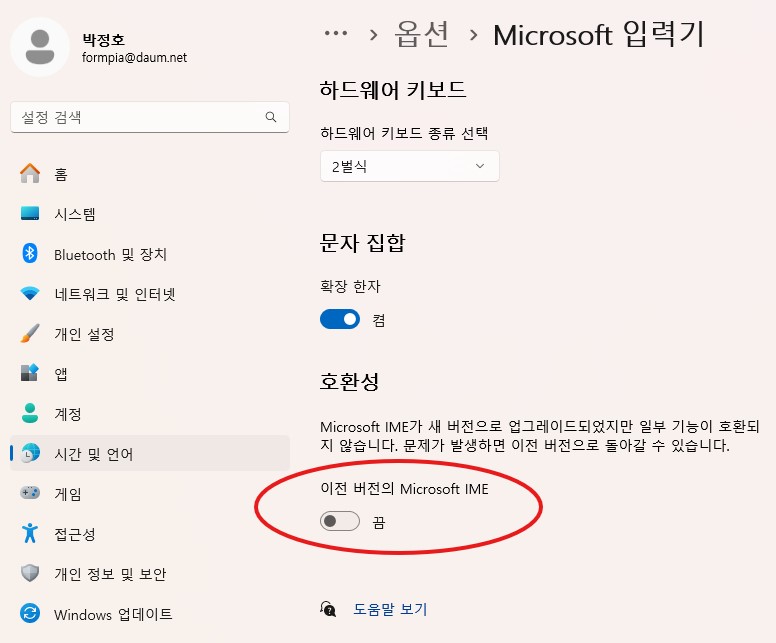The width and height of the screenshot is (776, 643).
Task: Go back to 옵션 breadcrumb
Action: pyautogui.click(x=421, y=34)
